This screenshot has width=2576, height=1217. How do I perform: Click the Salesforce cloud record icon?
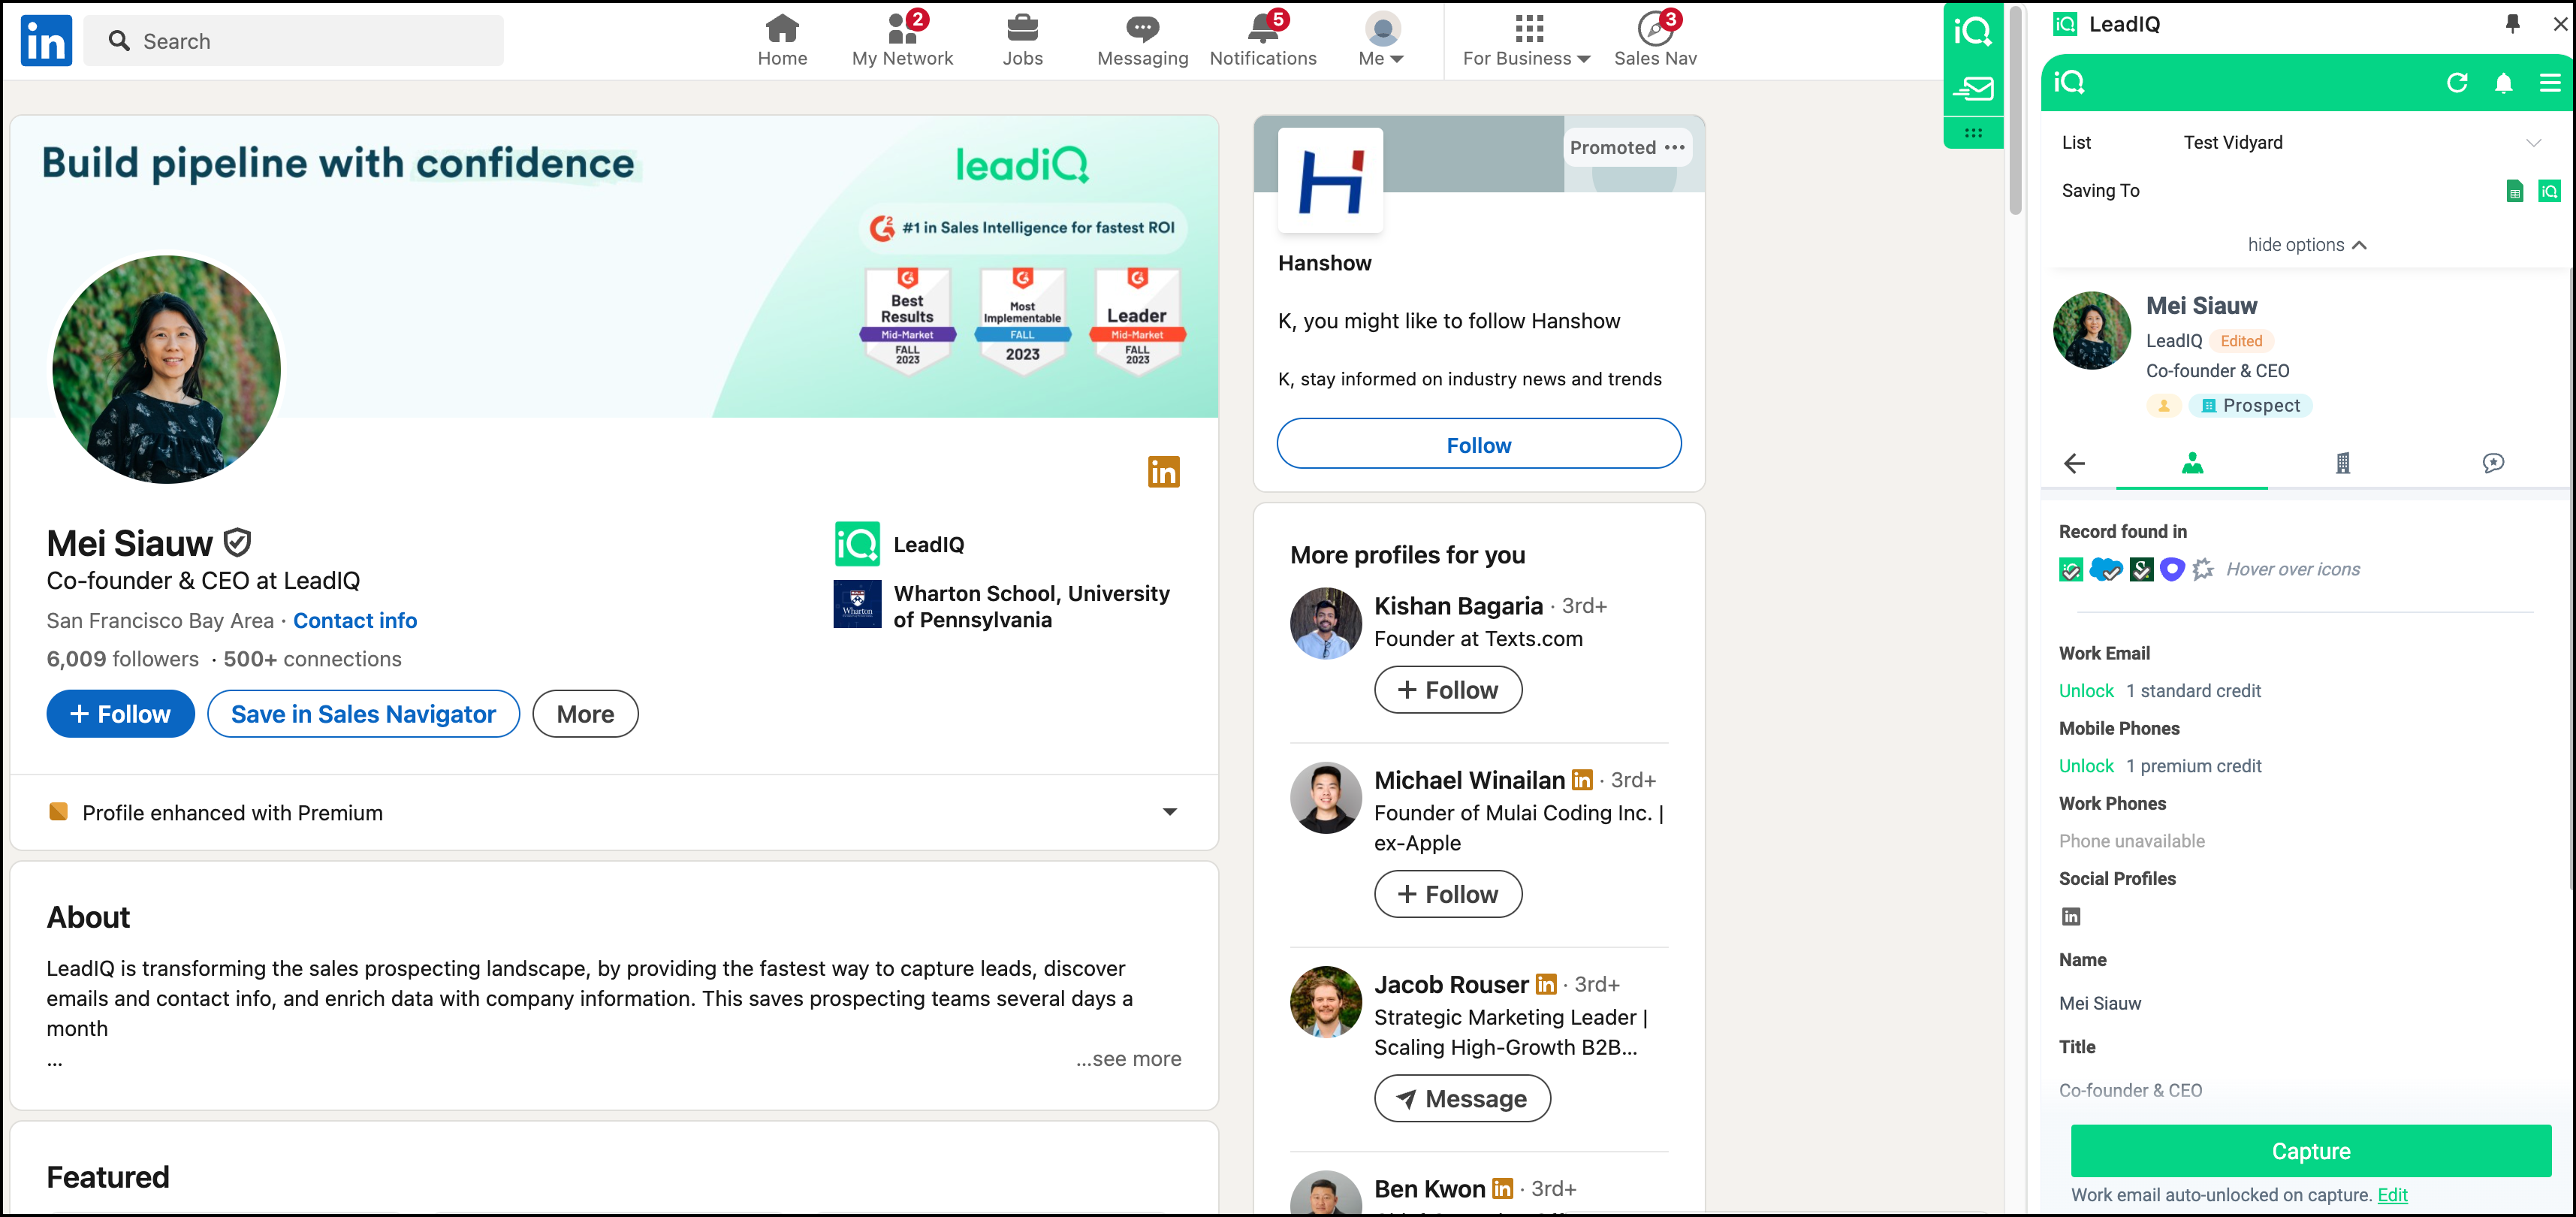(x=2105, y=569)
